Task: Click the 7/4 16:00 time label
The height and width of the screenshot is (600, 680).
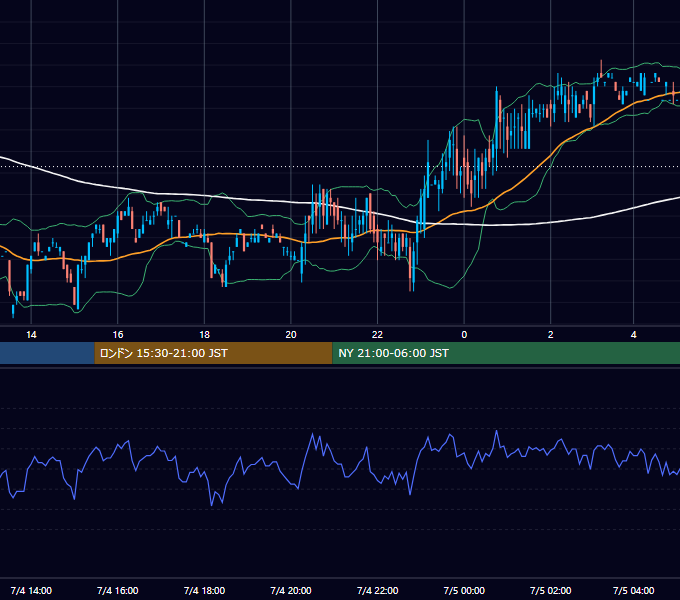Action: (118, 590)
